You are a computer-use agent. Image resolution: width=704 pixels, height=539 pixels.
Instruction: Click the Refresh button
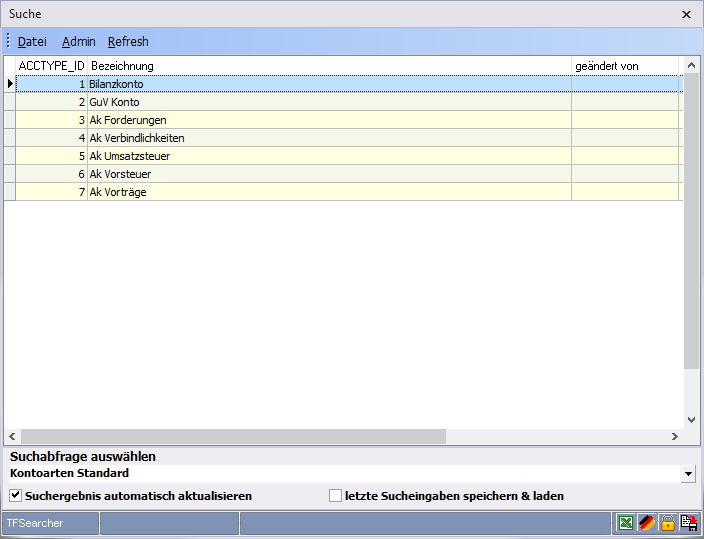[128, 41]
